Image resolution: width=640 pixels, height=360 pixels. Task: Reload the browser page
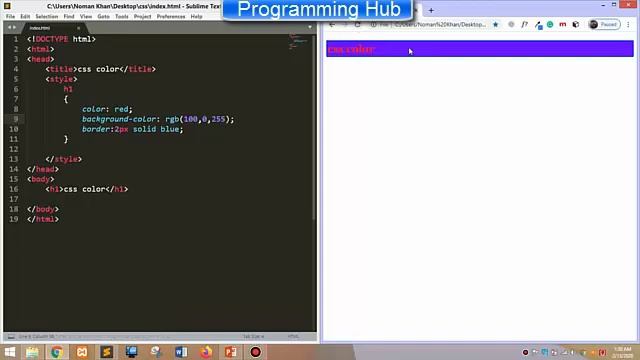pyautogui.click(x=358, y=24)
